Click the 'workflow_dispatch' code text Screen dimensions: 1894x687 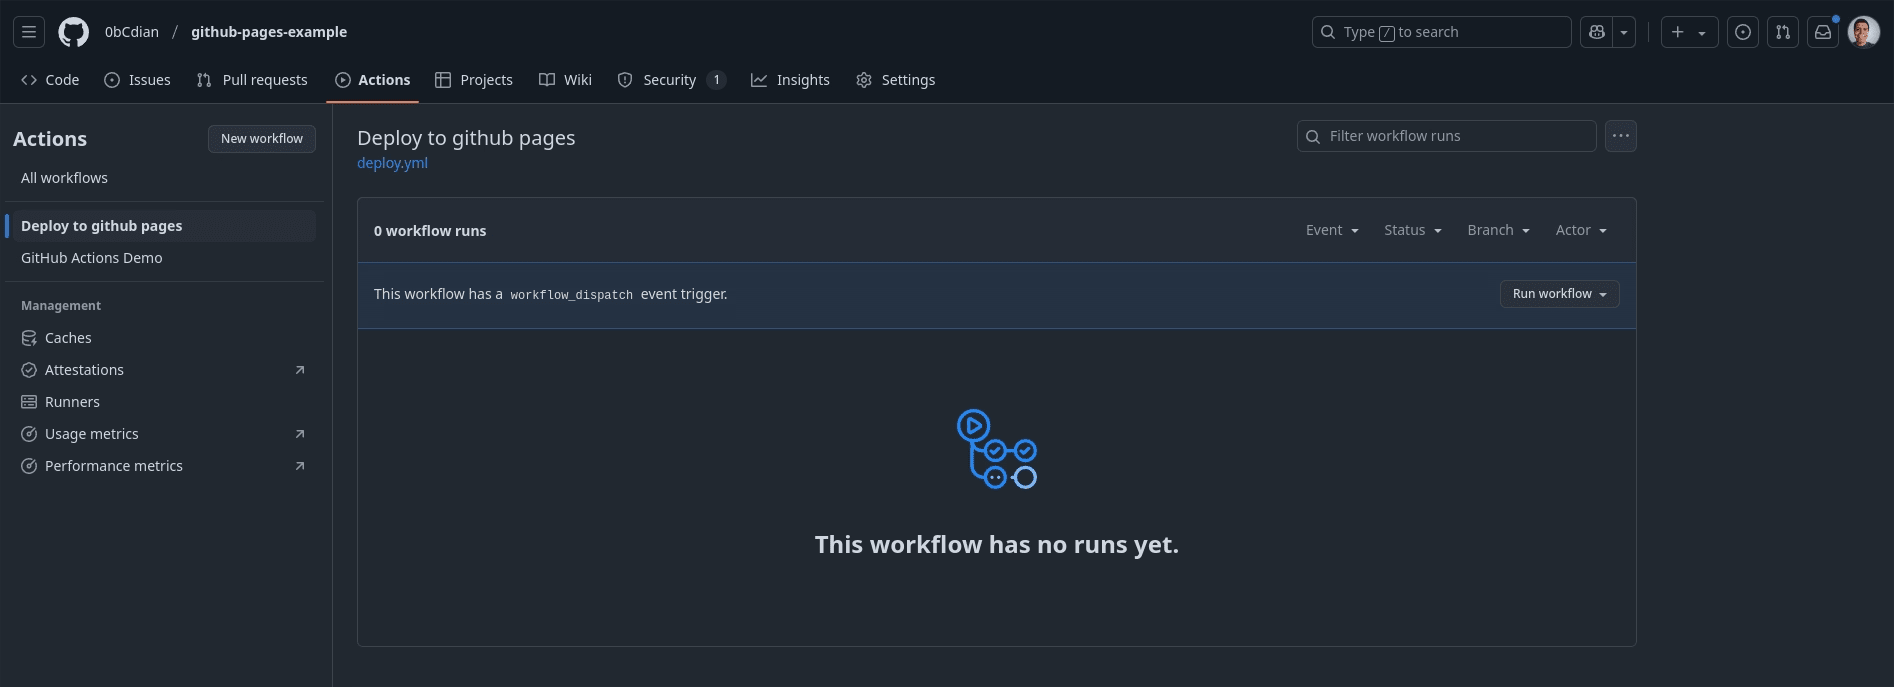572,295
